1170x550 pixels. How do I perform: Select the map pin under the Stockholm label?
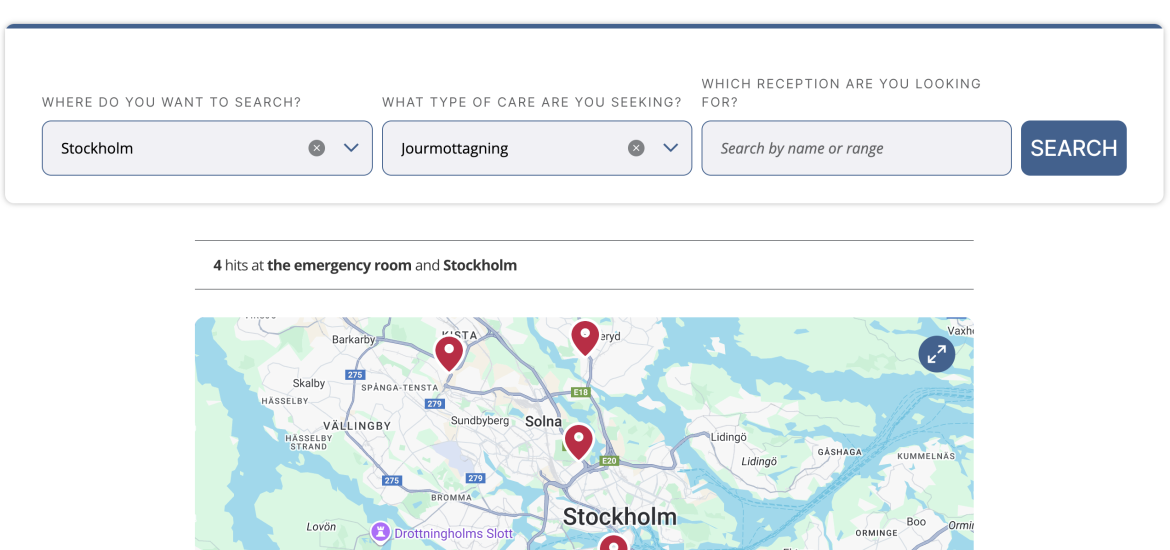[613, 543]
